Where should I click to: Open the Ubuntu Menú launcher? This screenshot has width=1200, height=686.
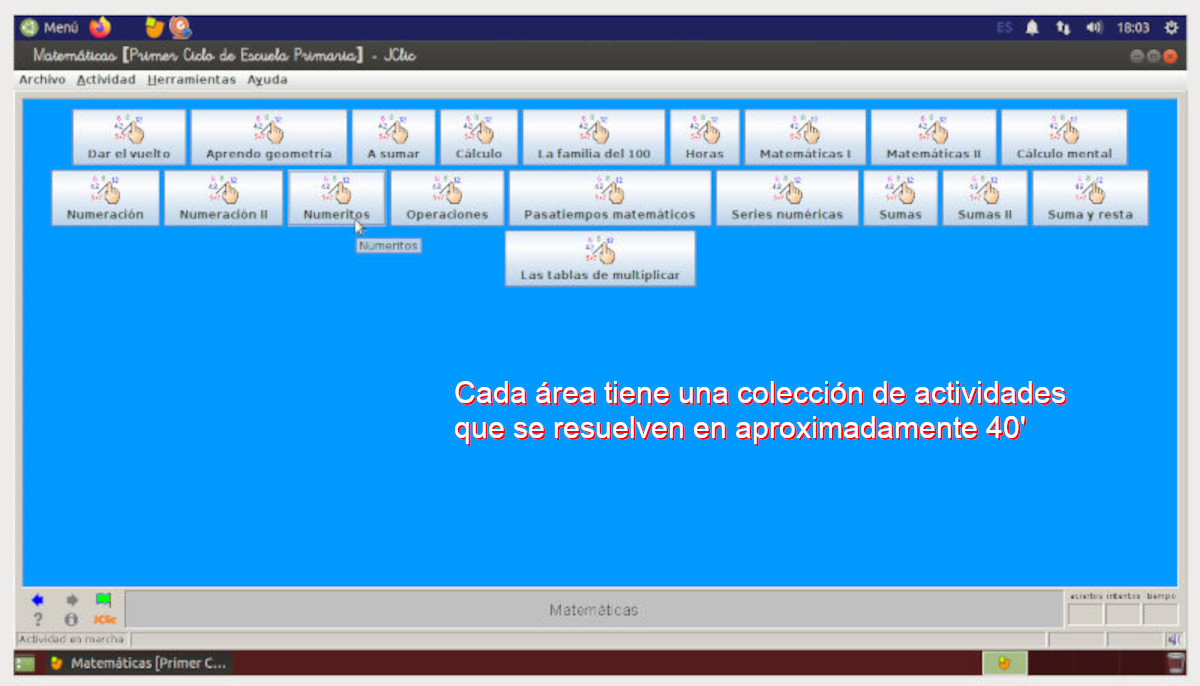(x=50, y=28)
